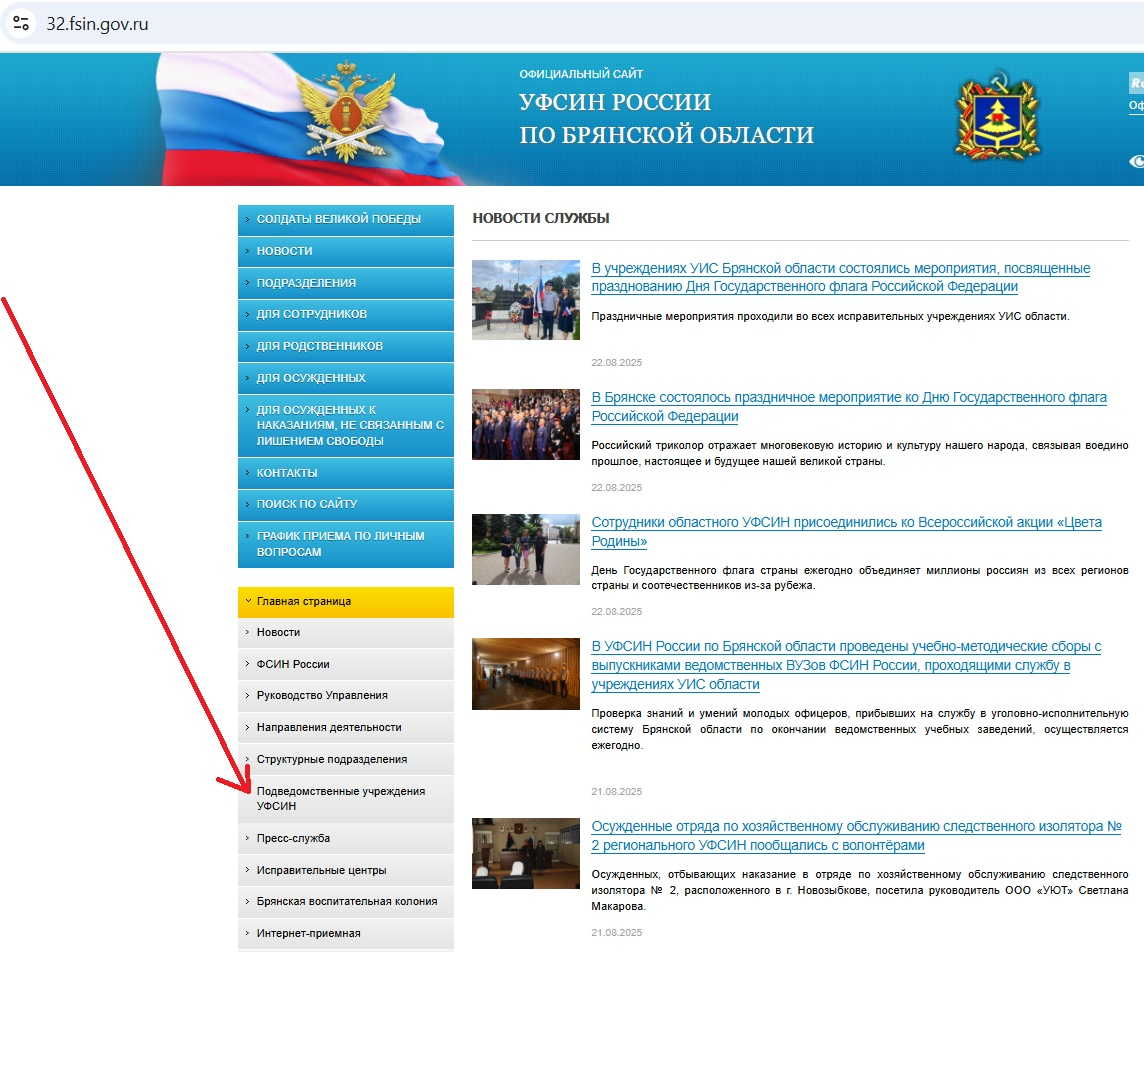Click thumbnail of Bryansk festive crowd event
The image size is (1144, 1079).
(526, 425)
